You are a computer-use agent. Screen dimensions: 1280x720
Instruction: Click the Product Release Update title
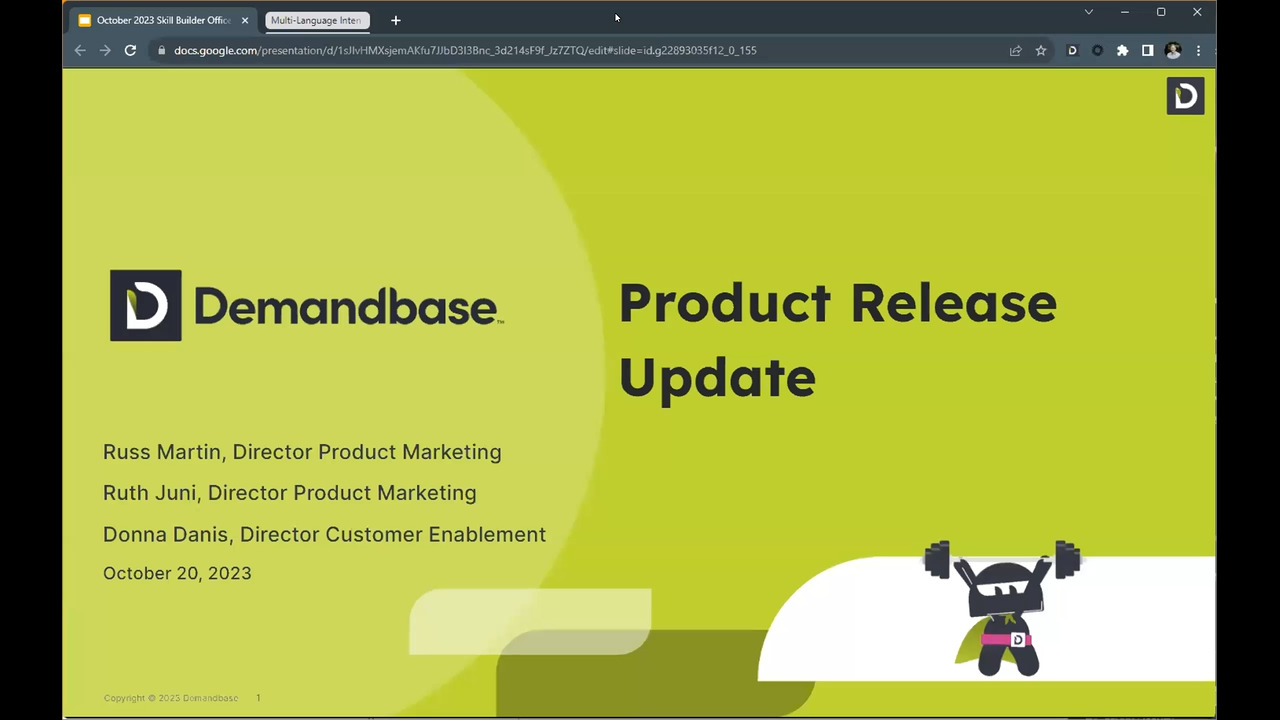(837, 340)
